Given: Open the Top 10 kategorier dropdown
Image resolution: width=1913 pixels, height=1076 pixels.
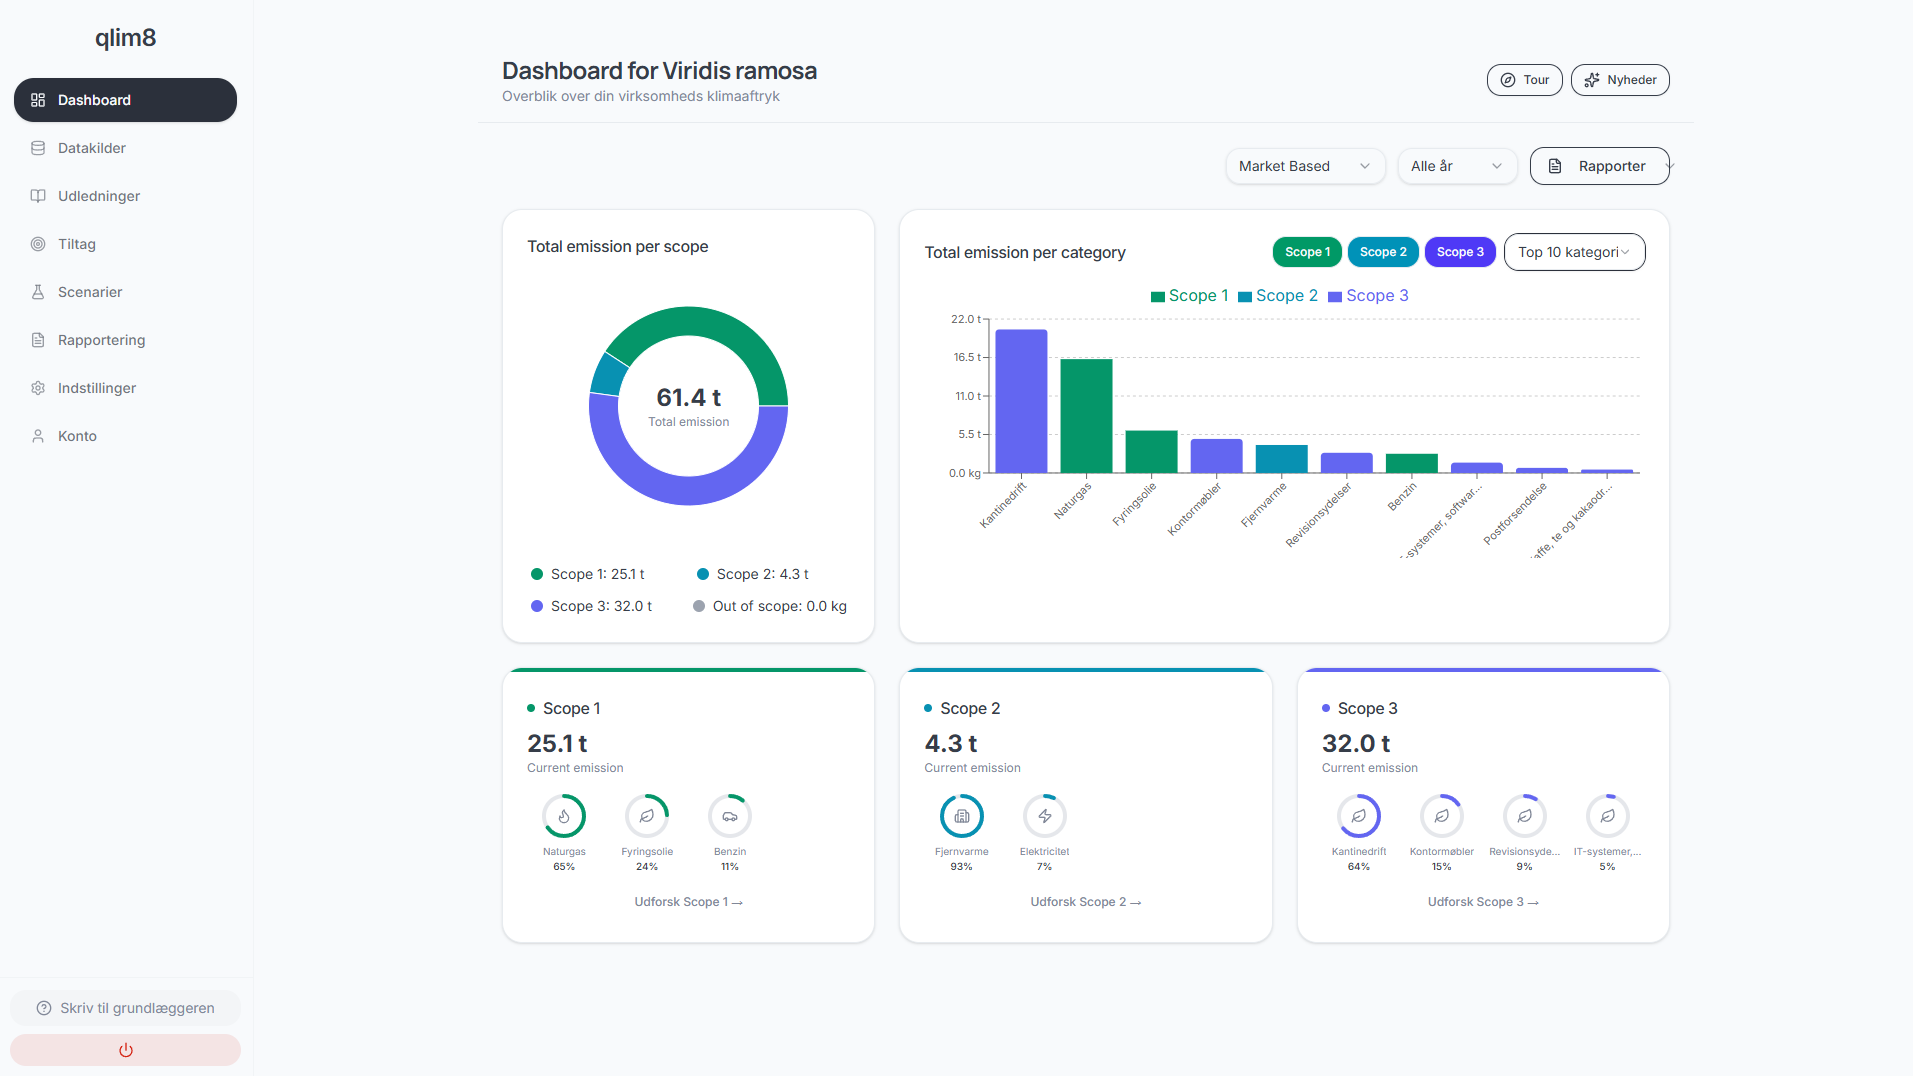Looking at the screenshot, I should pos(1574,252).
